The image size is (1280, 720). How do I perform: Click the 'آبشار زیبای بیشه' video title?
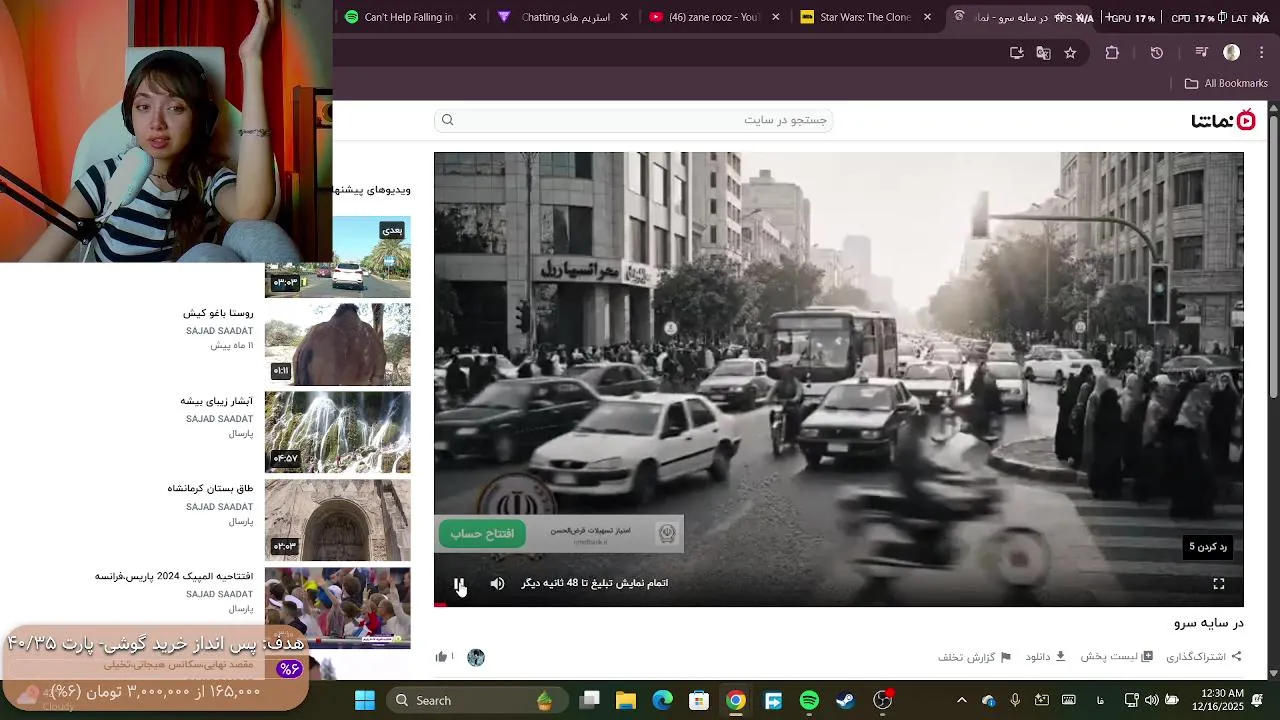(217, 401)
